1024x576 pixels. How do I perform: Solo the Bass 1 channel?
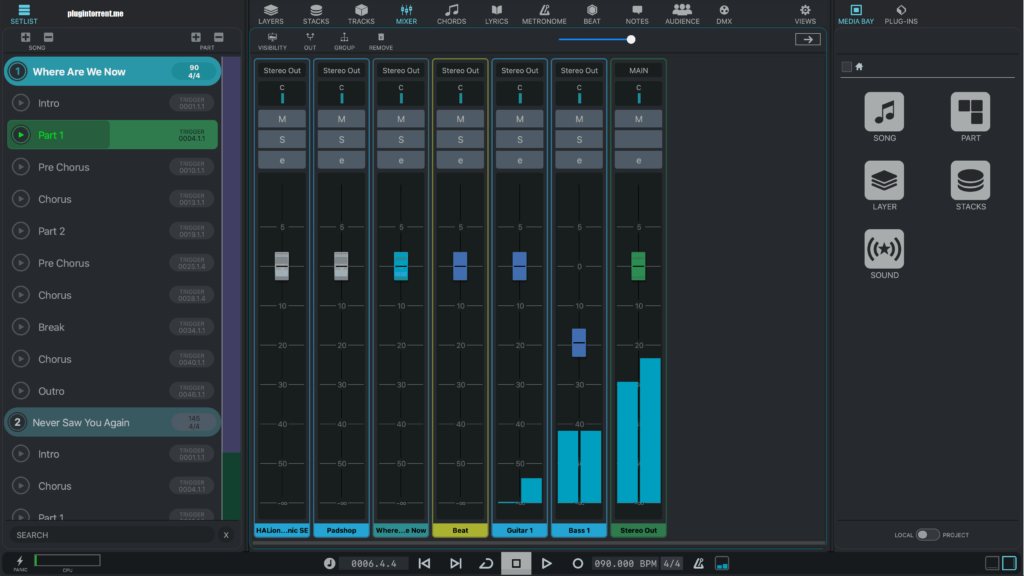coord(579,139)
